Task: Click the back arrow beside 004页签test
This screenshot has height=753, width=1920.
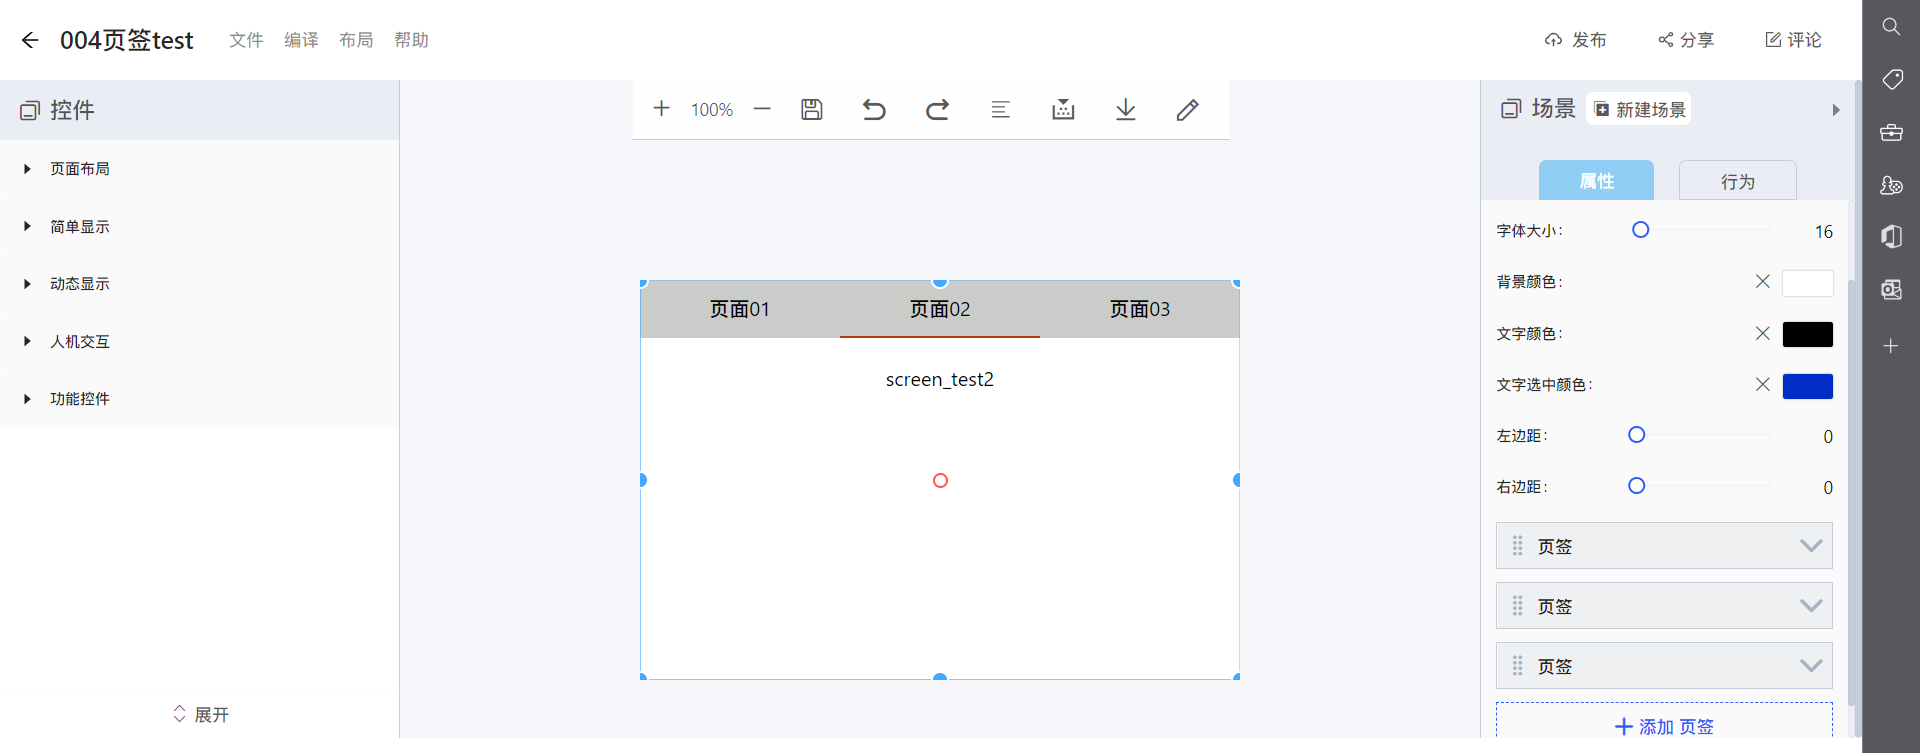Action: pyautogui.click(x=30, y=40)
